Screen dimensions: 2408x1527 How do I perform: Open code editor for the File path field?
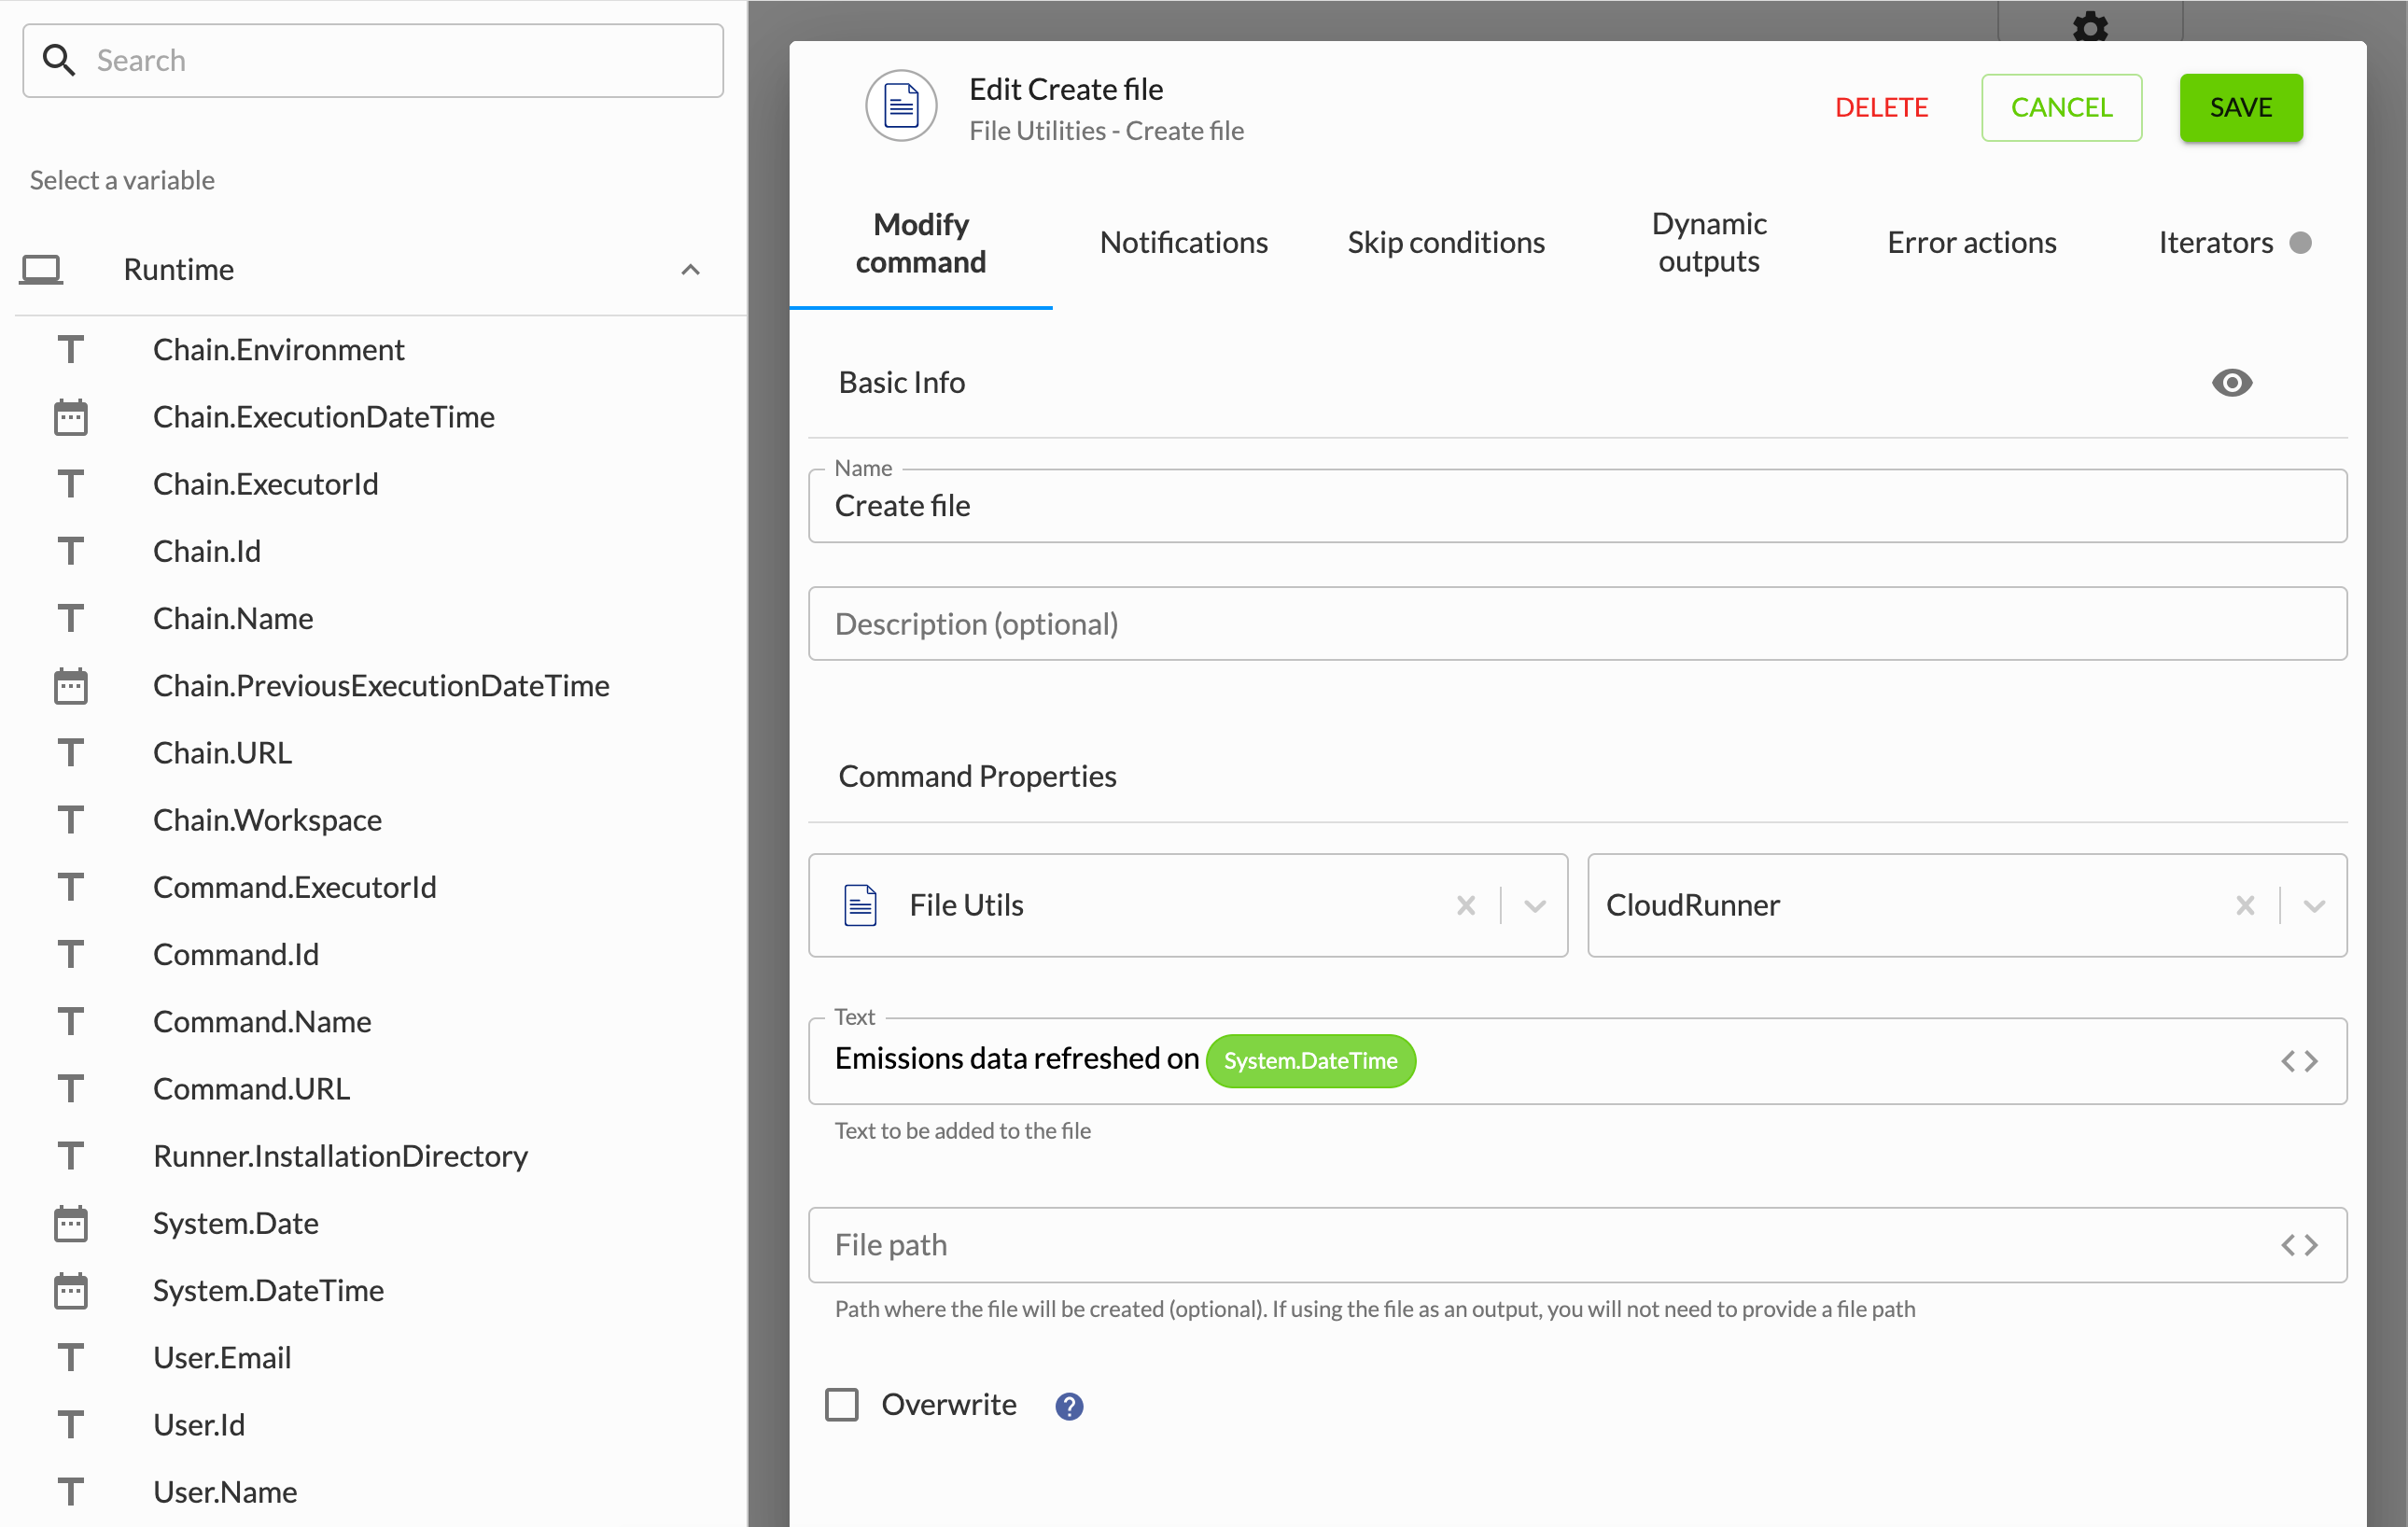point(2299,1245)
